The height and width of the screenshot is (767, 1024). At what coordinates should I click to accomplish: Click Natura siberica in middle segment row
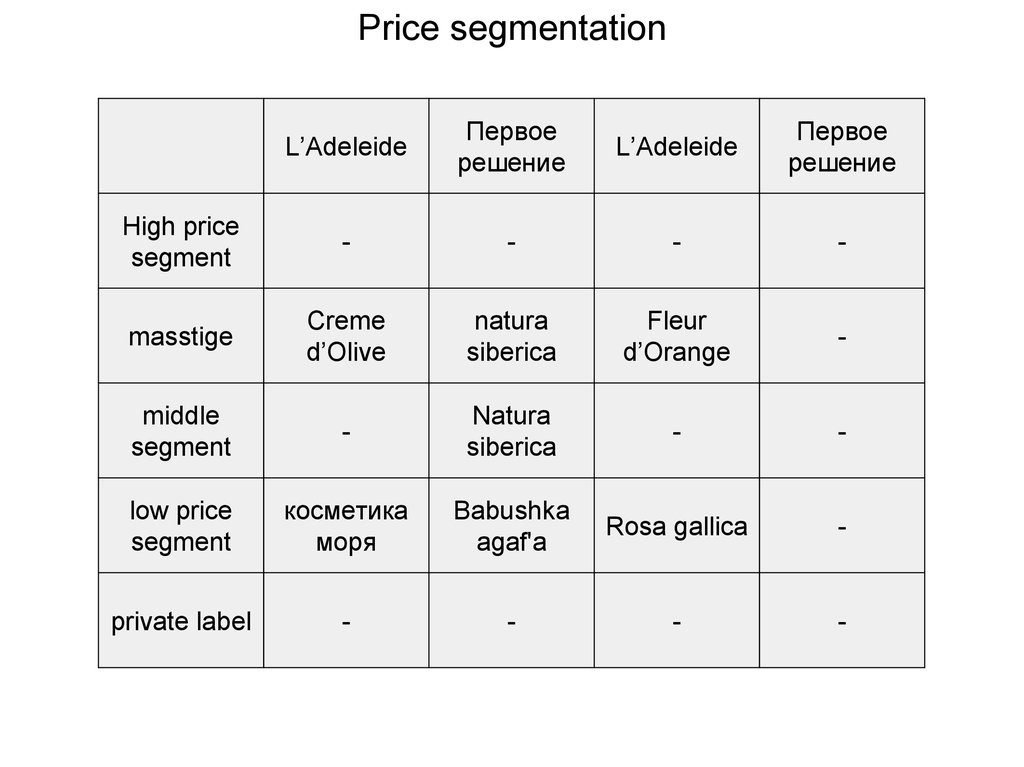[511, 431]
